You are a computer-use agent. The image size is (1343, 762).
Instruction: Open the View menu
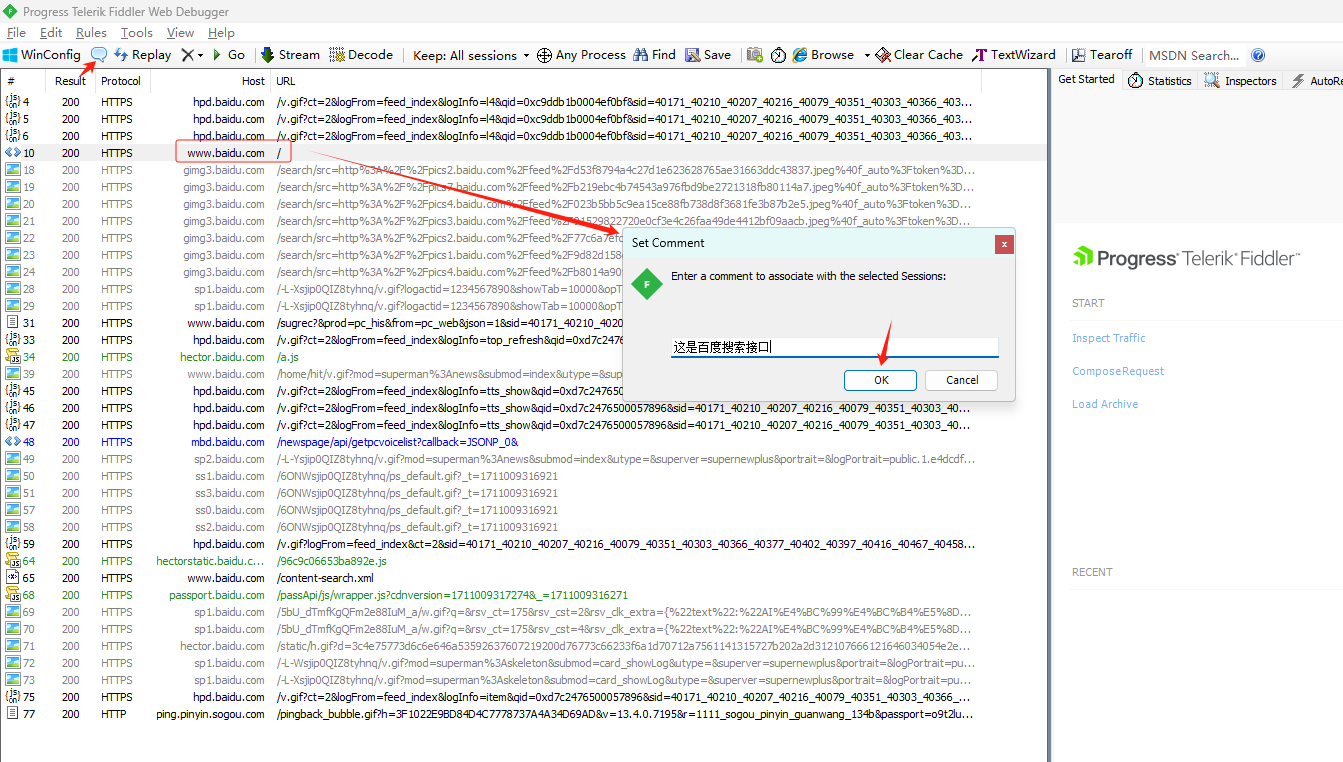pos(180,32)
